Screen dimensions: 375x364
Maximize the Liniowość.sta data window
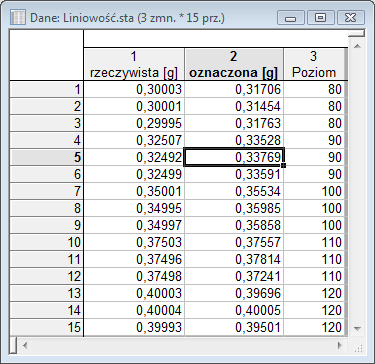point(320,17)
